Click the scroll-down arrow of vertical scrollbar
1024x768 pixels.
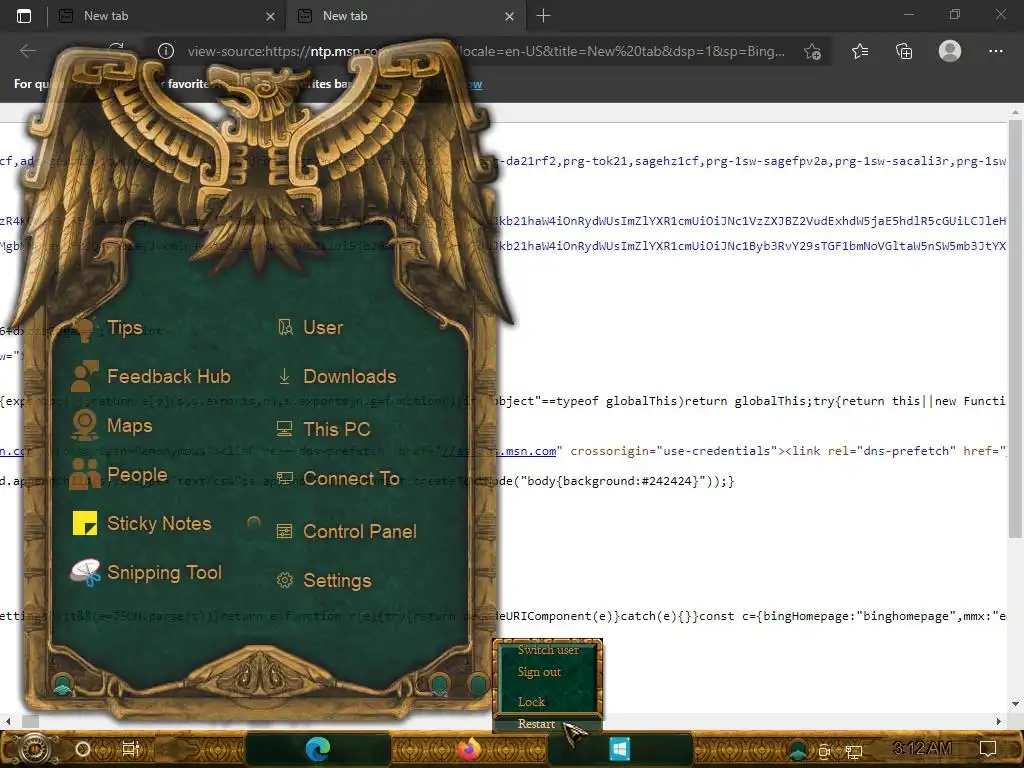1015,704
